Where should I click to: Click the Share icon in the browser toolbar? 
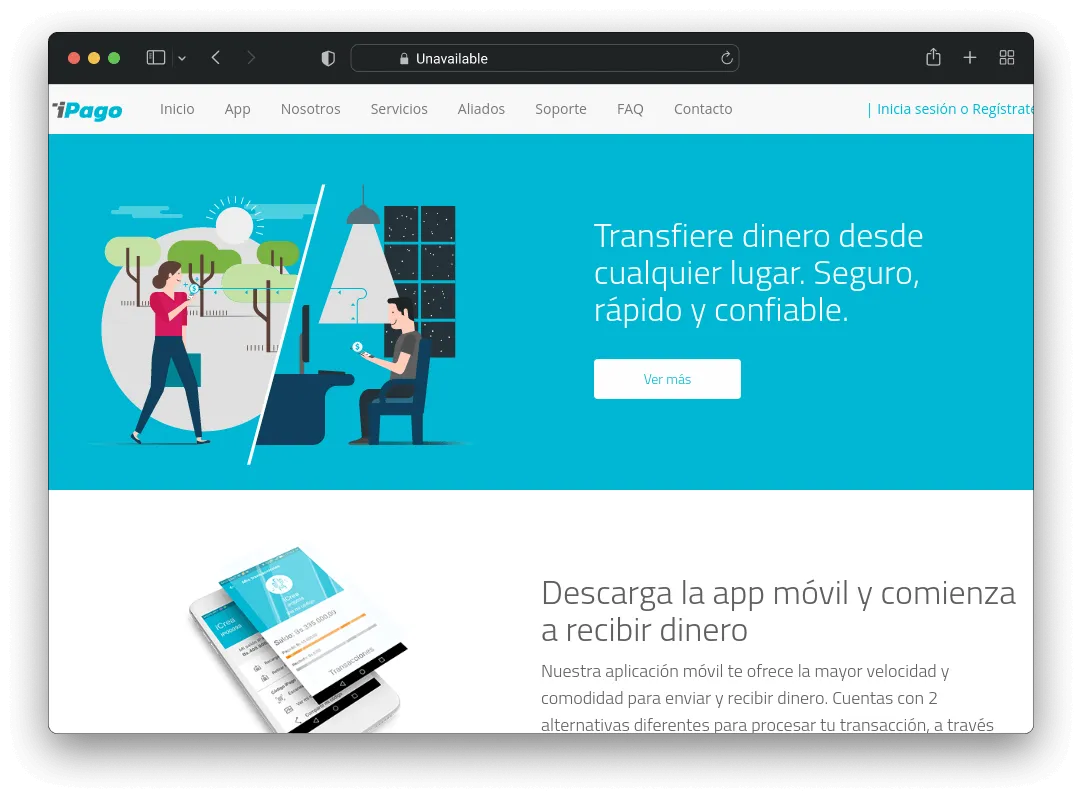933,57
